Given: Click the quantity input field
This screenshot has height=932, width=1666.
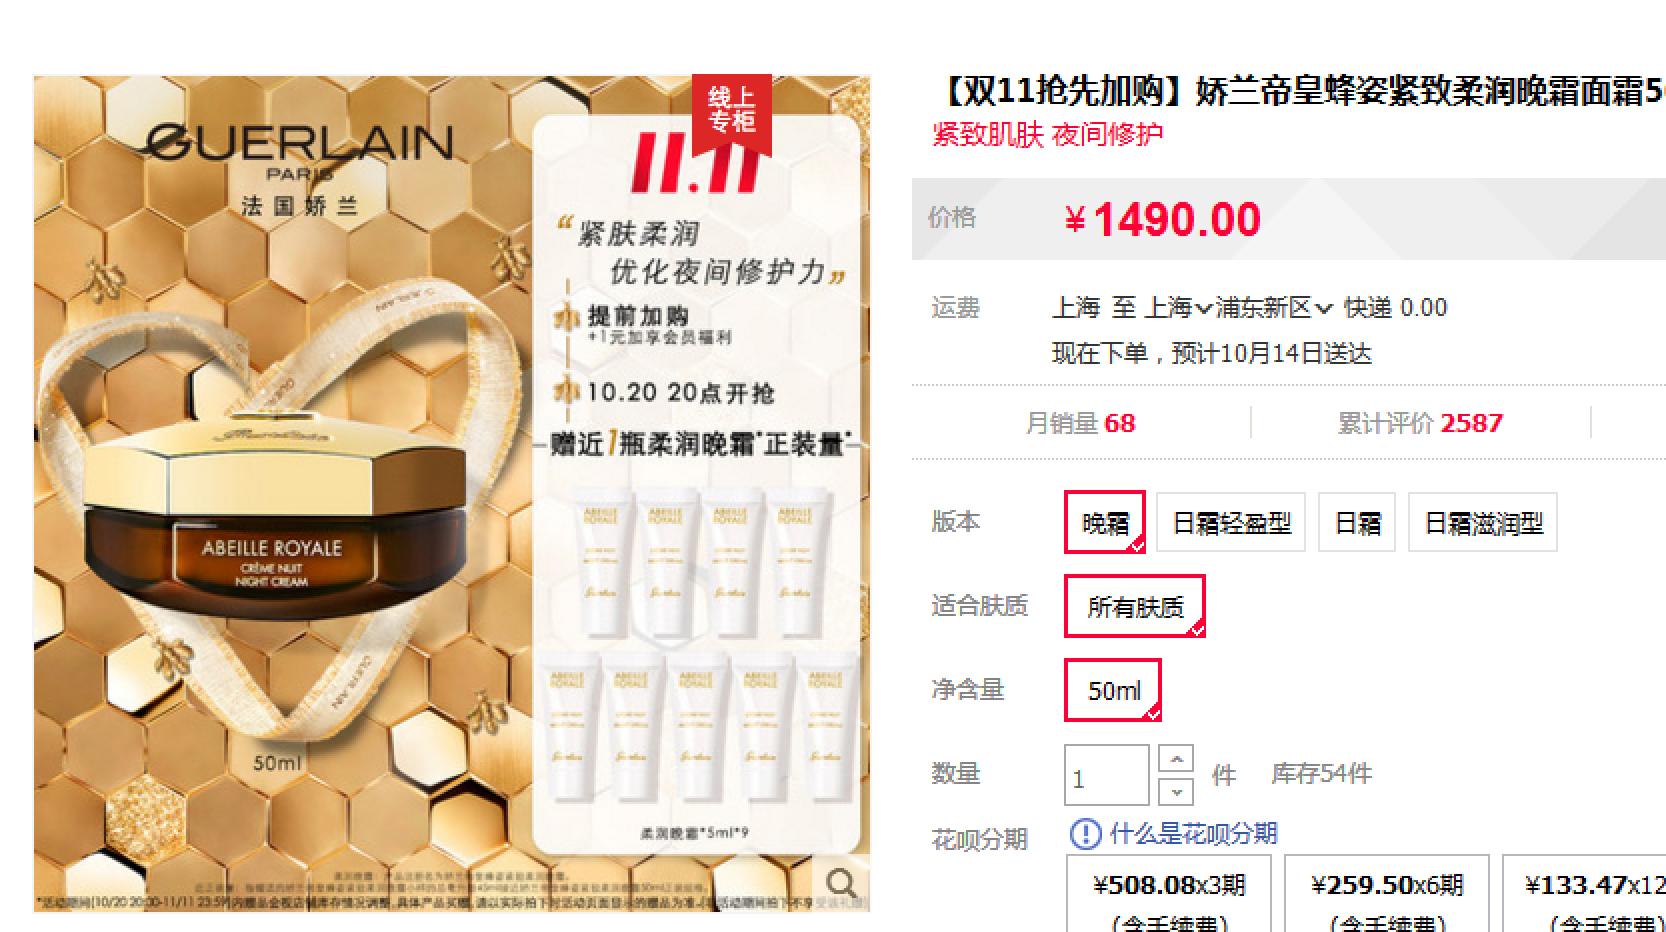Looking at the screenshot, I should pos(1106,776).
